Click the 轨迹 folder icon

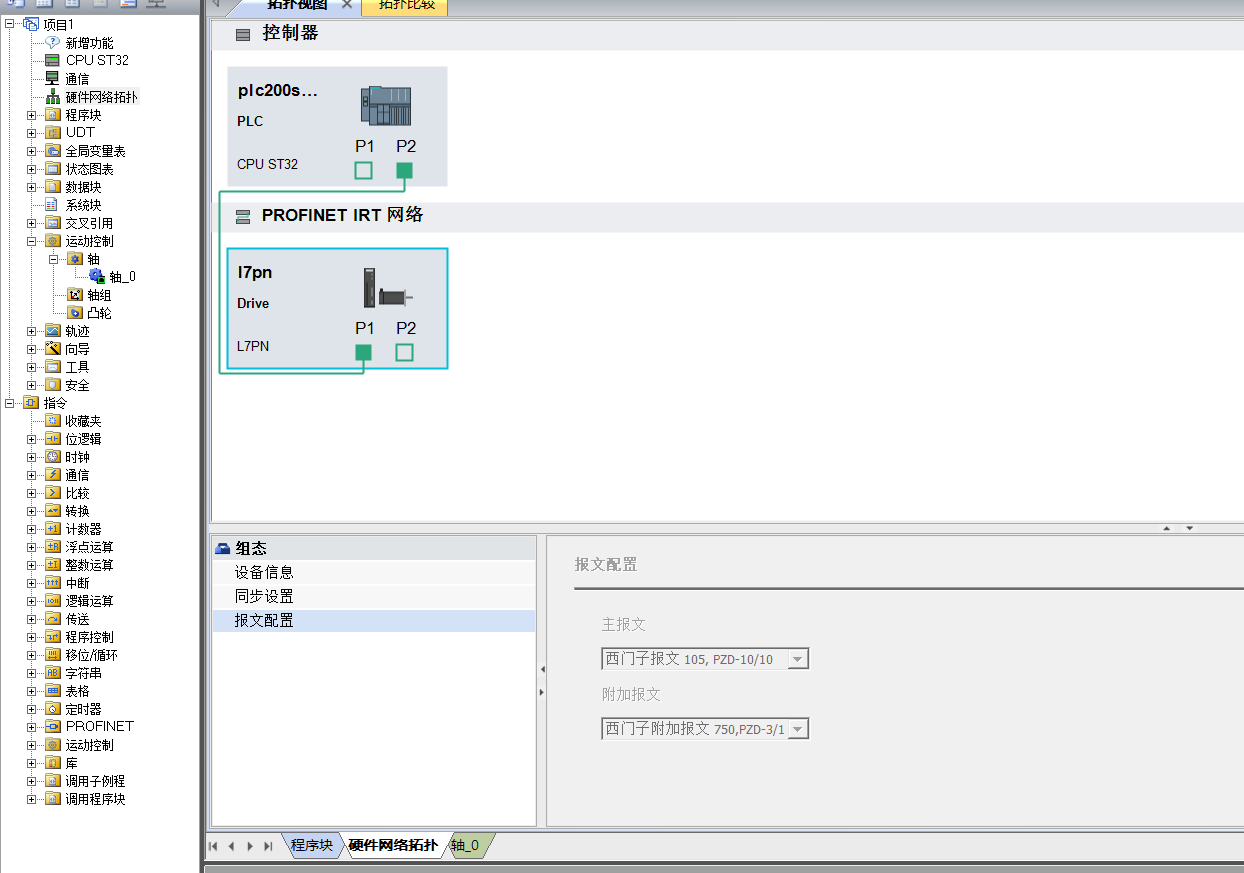tap(53, 330)
